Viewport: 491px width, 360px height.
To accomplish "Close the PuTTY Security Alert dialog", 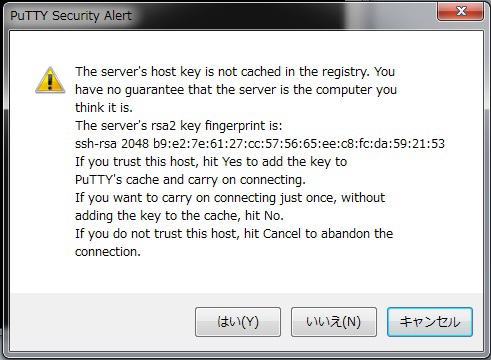I will [461, 12].
